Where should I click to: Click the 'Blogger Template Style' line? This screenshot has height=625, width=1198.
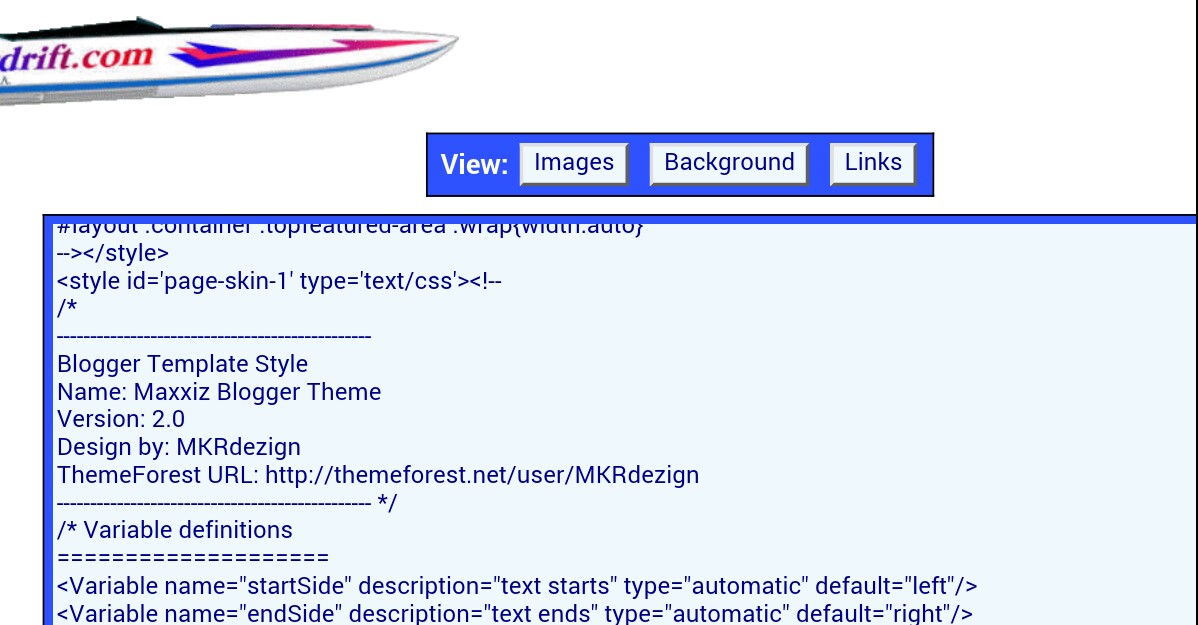[183, 364]
